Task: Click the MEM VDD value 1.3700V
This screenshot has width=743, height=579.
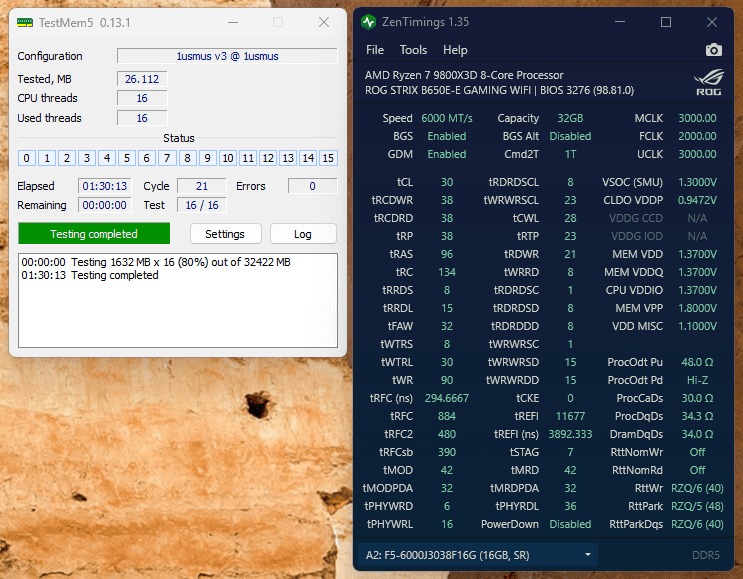Action: pos(697,254)
